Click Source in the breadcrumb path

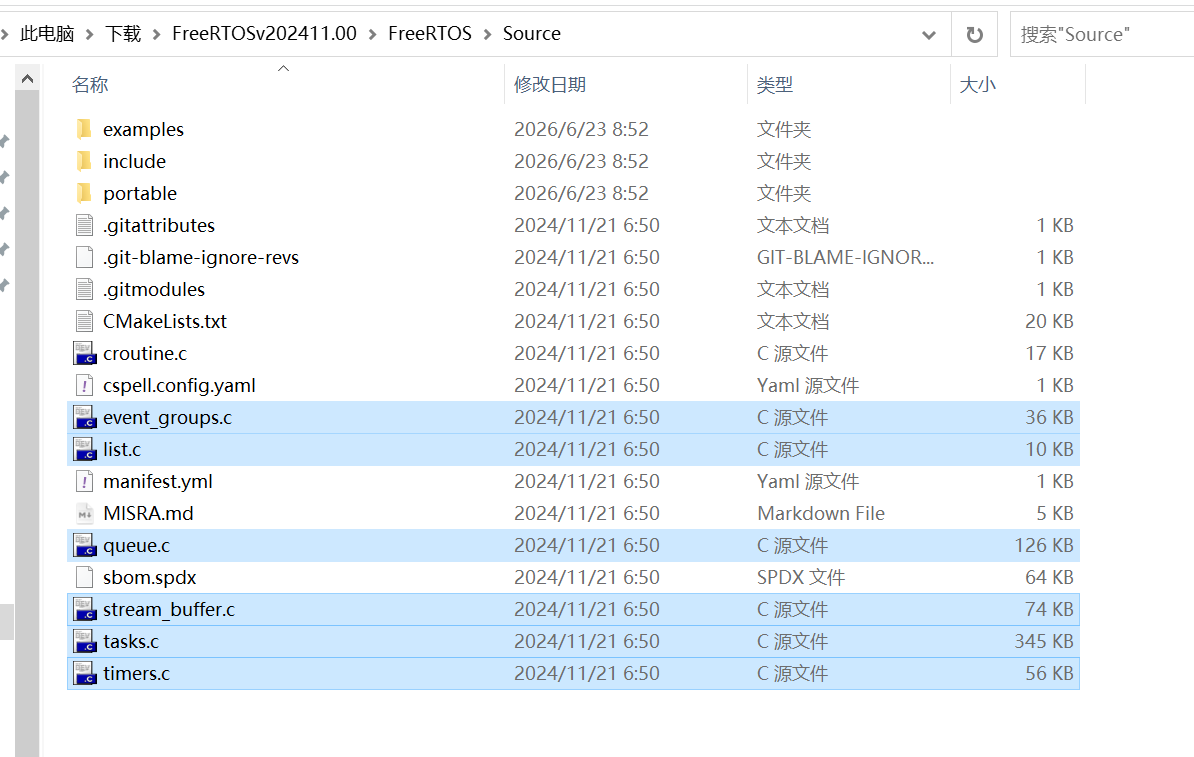532,34
